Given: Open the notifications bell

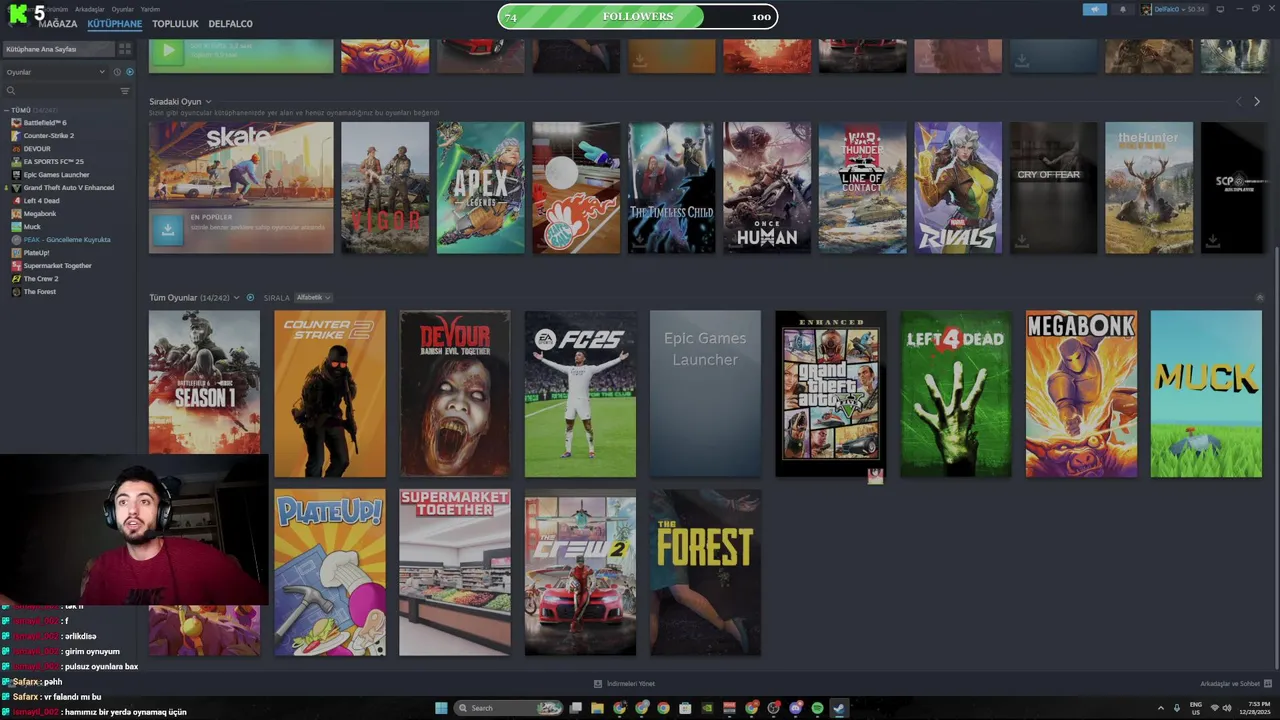Looking at the screenshot, I should pyautogui.click(x=1122, y=9).
